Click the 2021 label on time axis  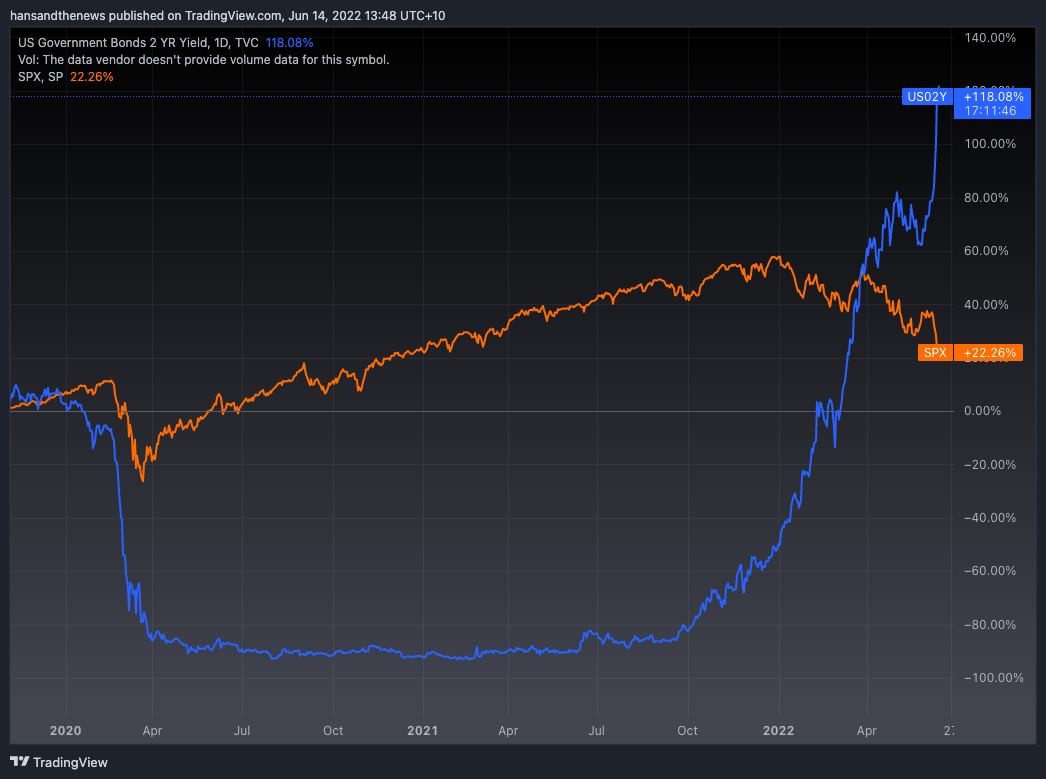421,731
